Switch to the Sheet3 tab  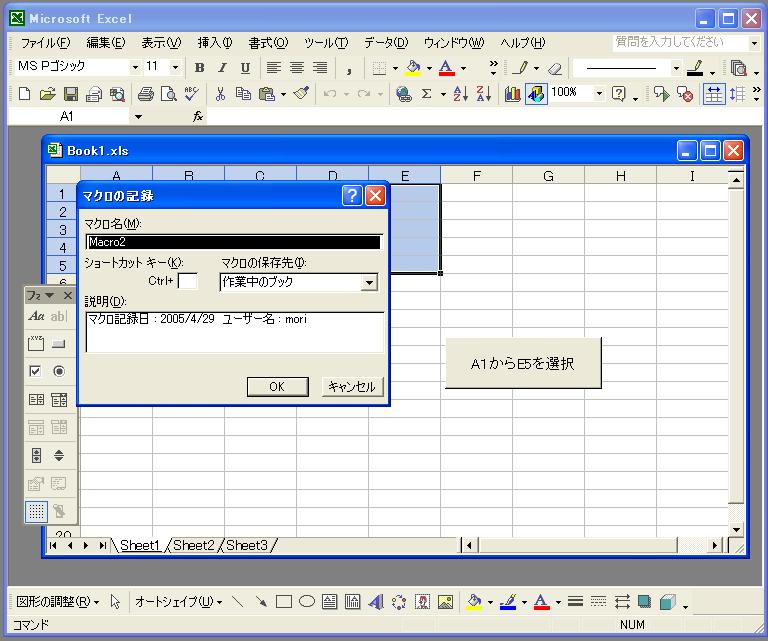coord(246,545)
